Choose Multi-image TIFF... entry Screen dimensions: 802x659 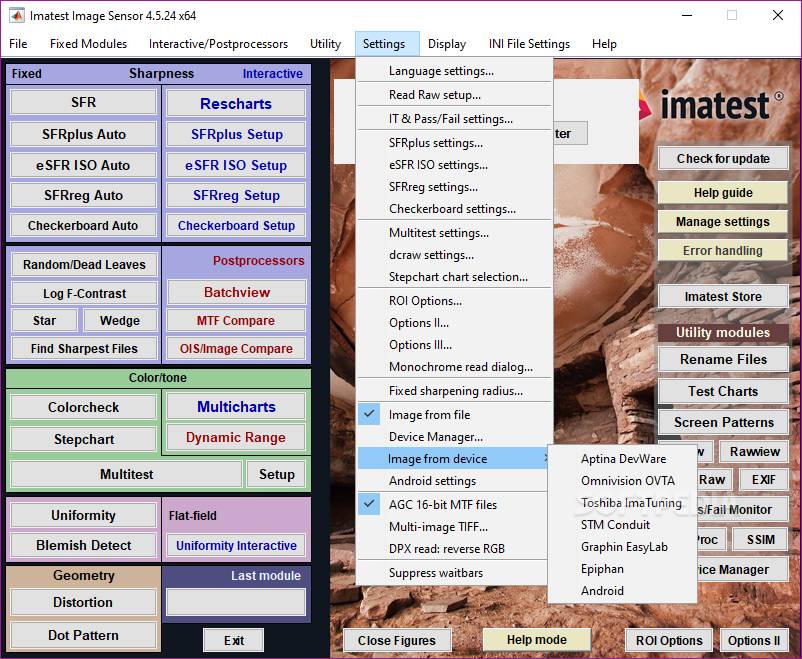tap(454, 526)
